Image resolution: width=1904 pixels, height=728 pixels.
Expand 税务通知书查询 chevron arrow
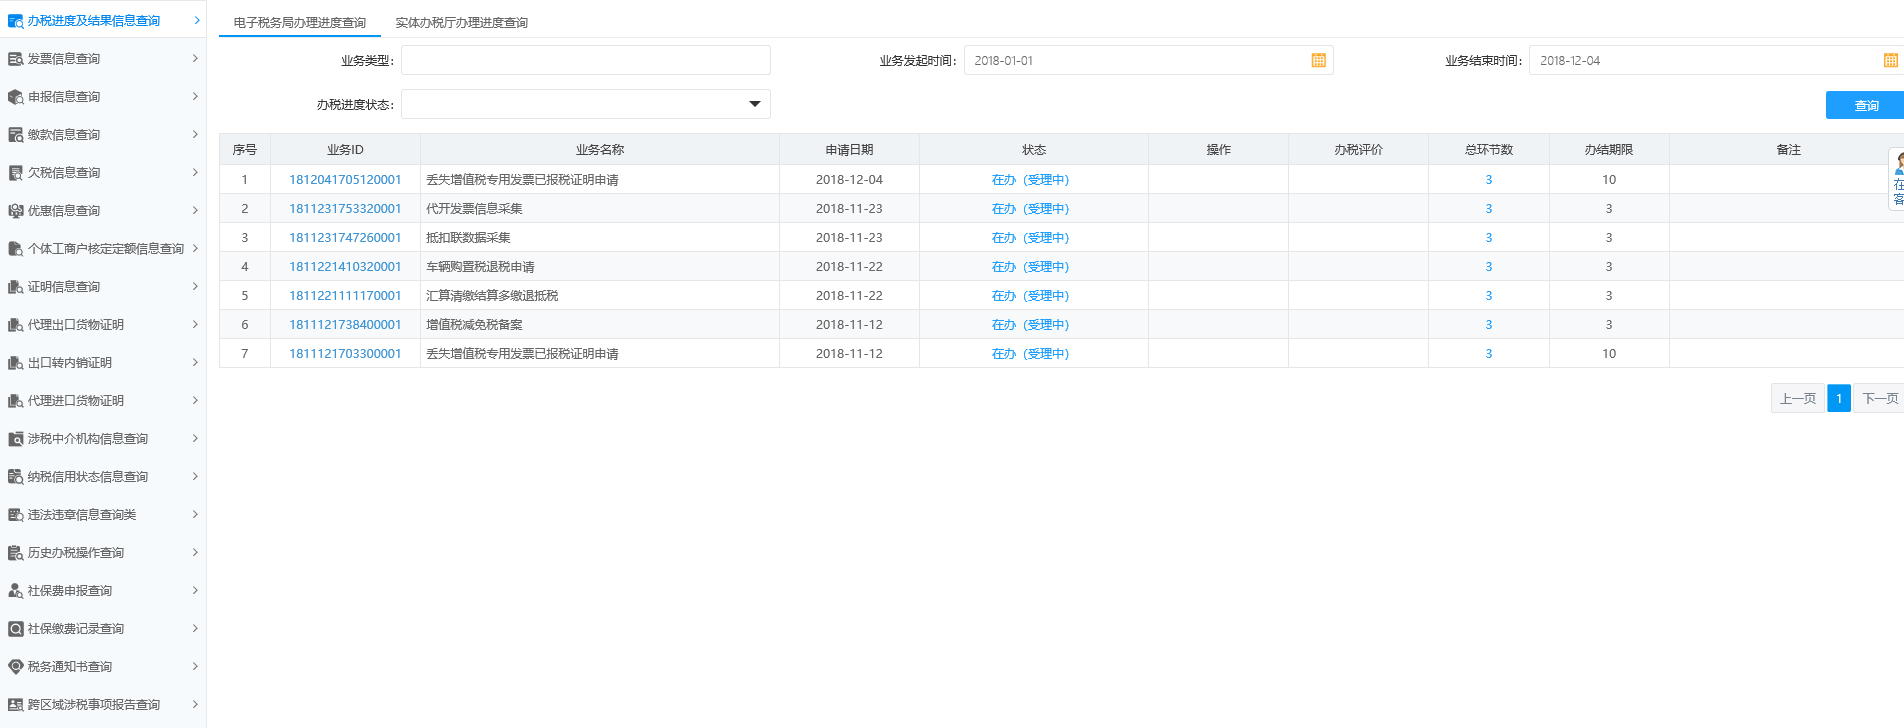pyautogui.click(x=195, y=667)
